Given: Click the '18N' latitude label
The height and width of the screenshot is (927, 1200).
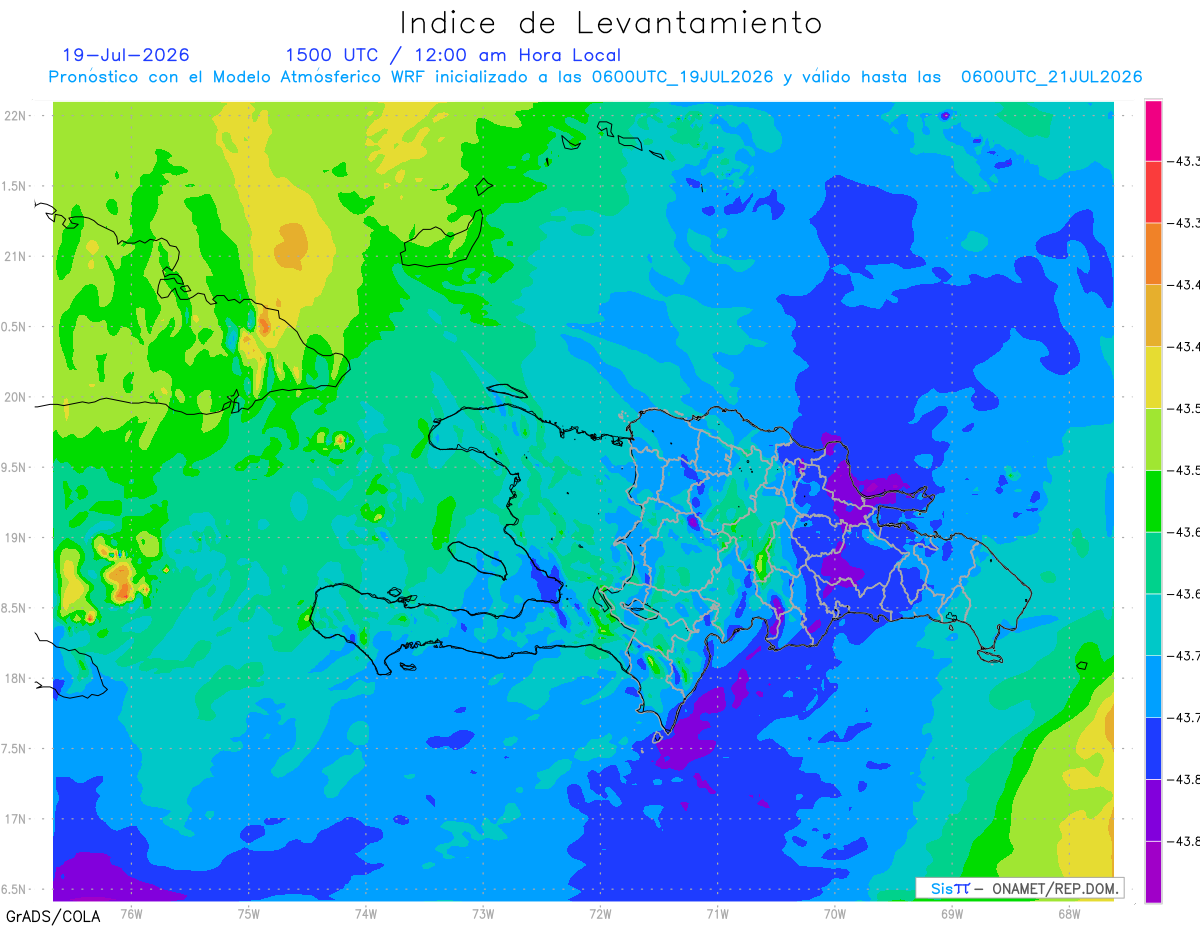Looking at the screenshot, I should tap(16, 678).
